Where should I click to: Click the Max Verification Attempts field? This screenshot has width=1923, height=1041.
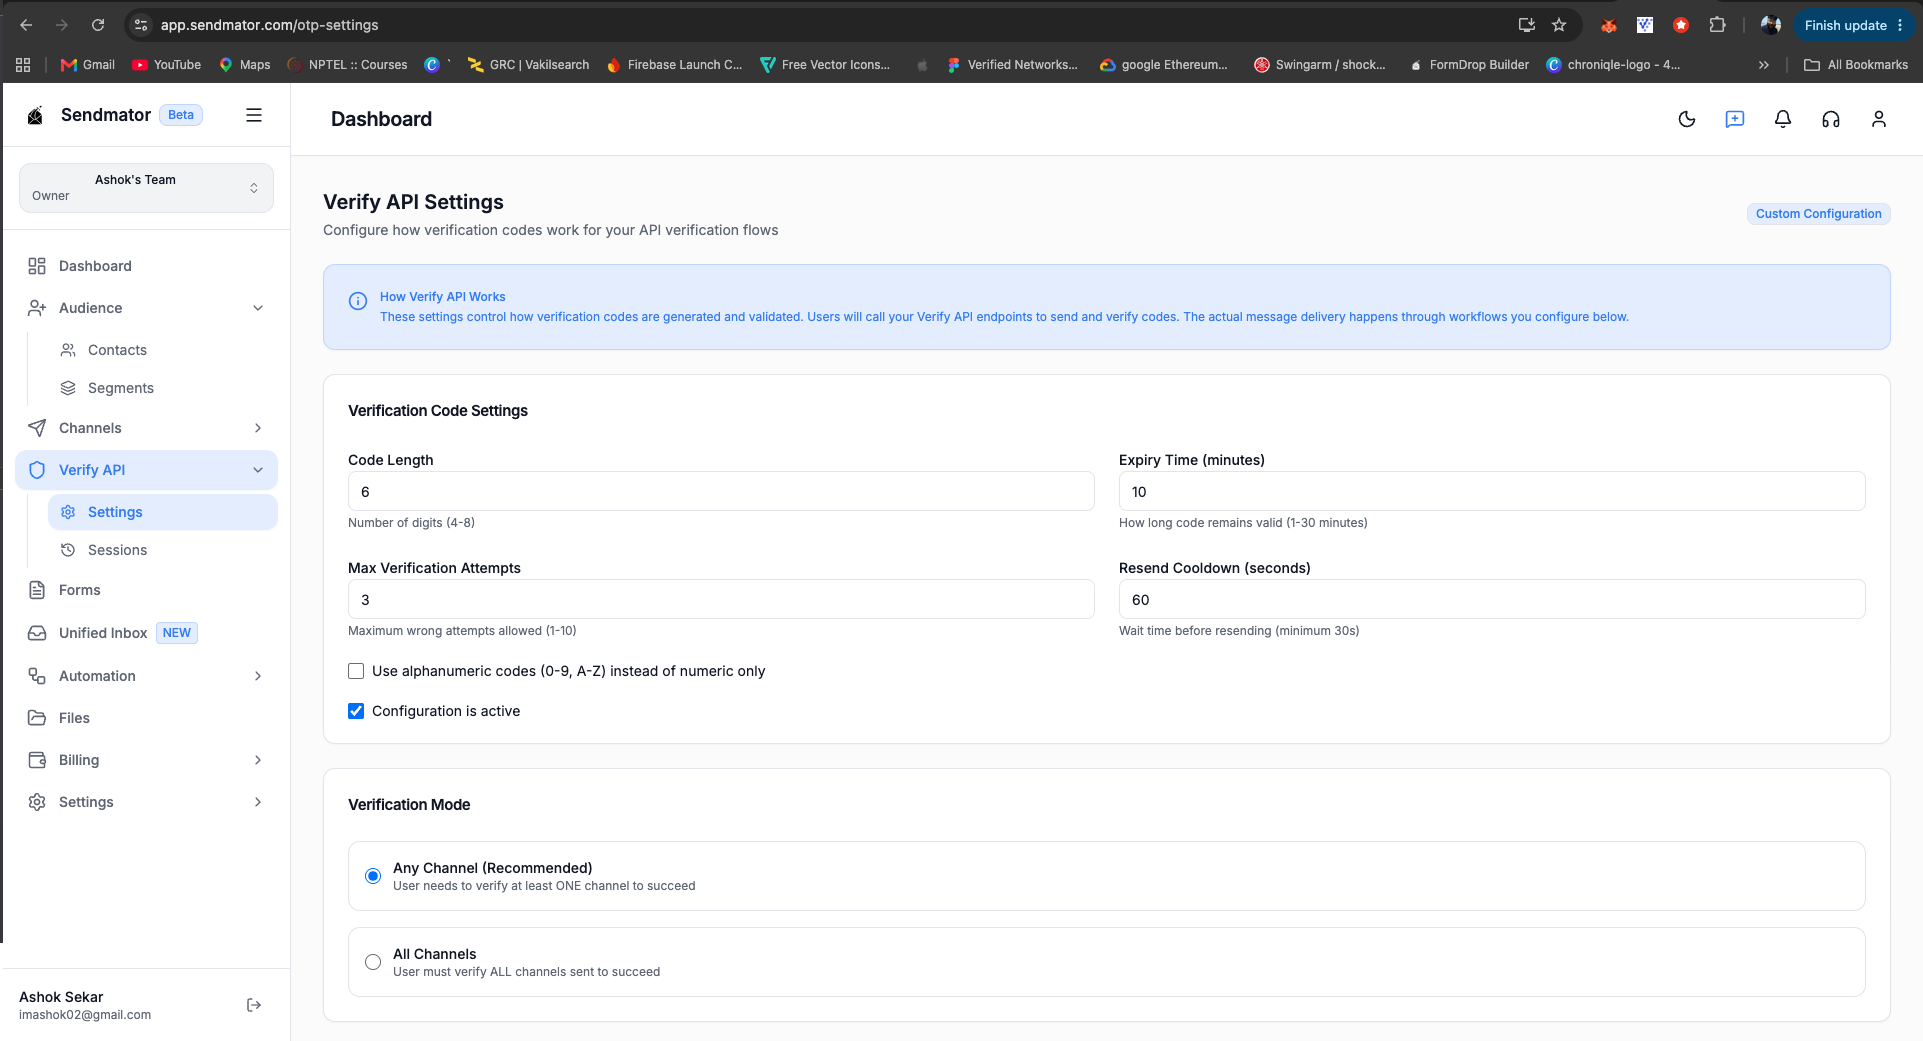(x=721, y=599)
